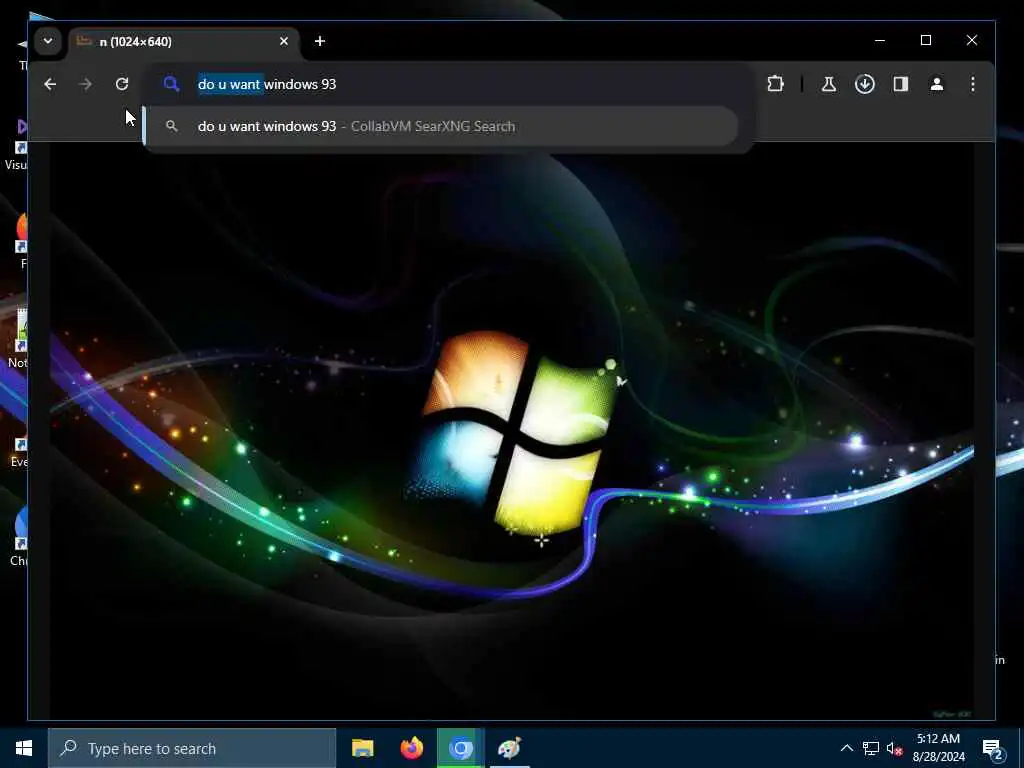Open the Extensions puzzle-piece icon

pyautogui.click(x=775, y=84)
